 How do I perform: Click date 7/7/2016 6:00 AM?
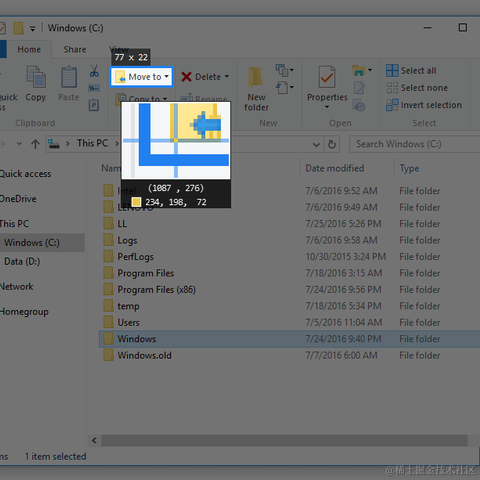(x=341, y=355)
